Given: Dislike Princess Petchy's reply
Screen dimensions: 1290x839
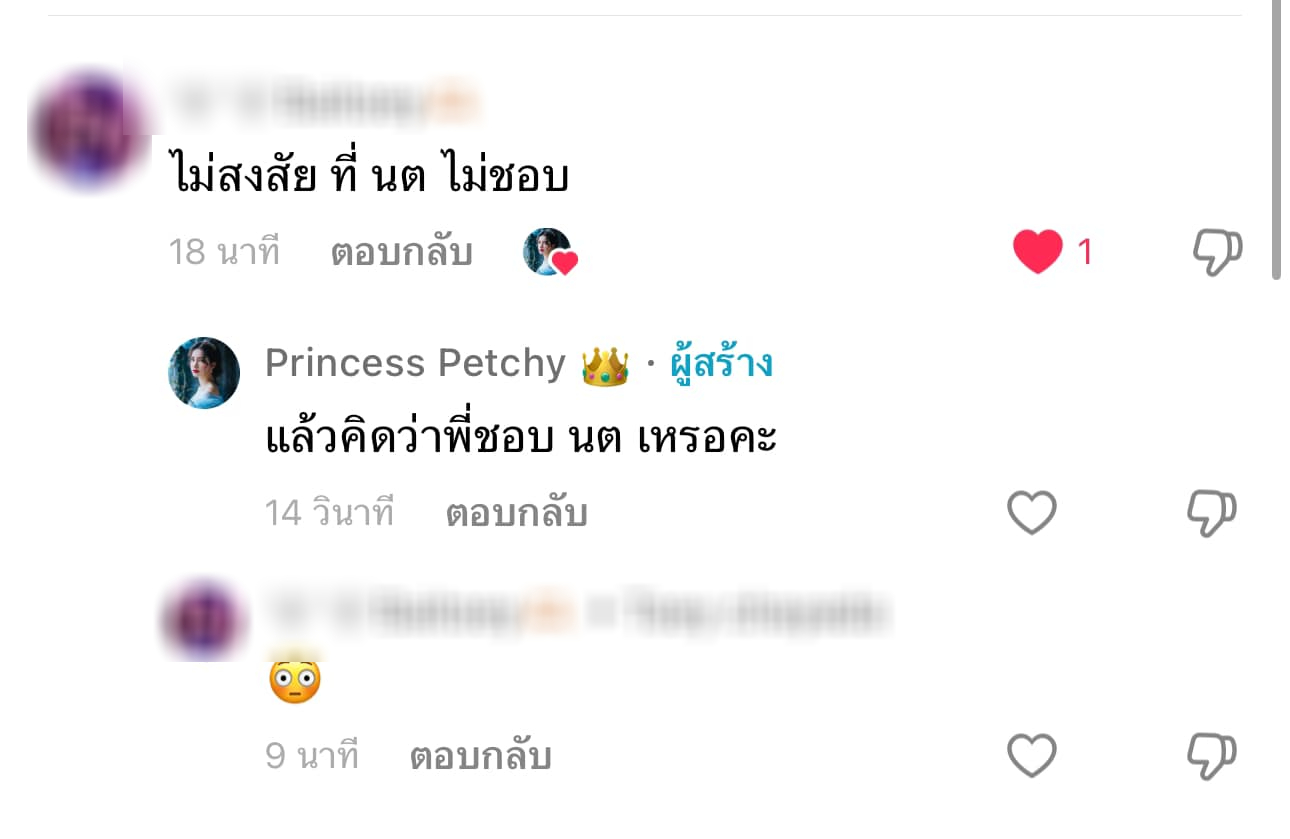Looking at the screenshot, I should [1212, 514].
